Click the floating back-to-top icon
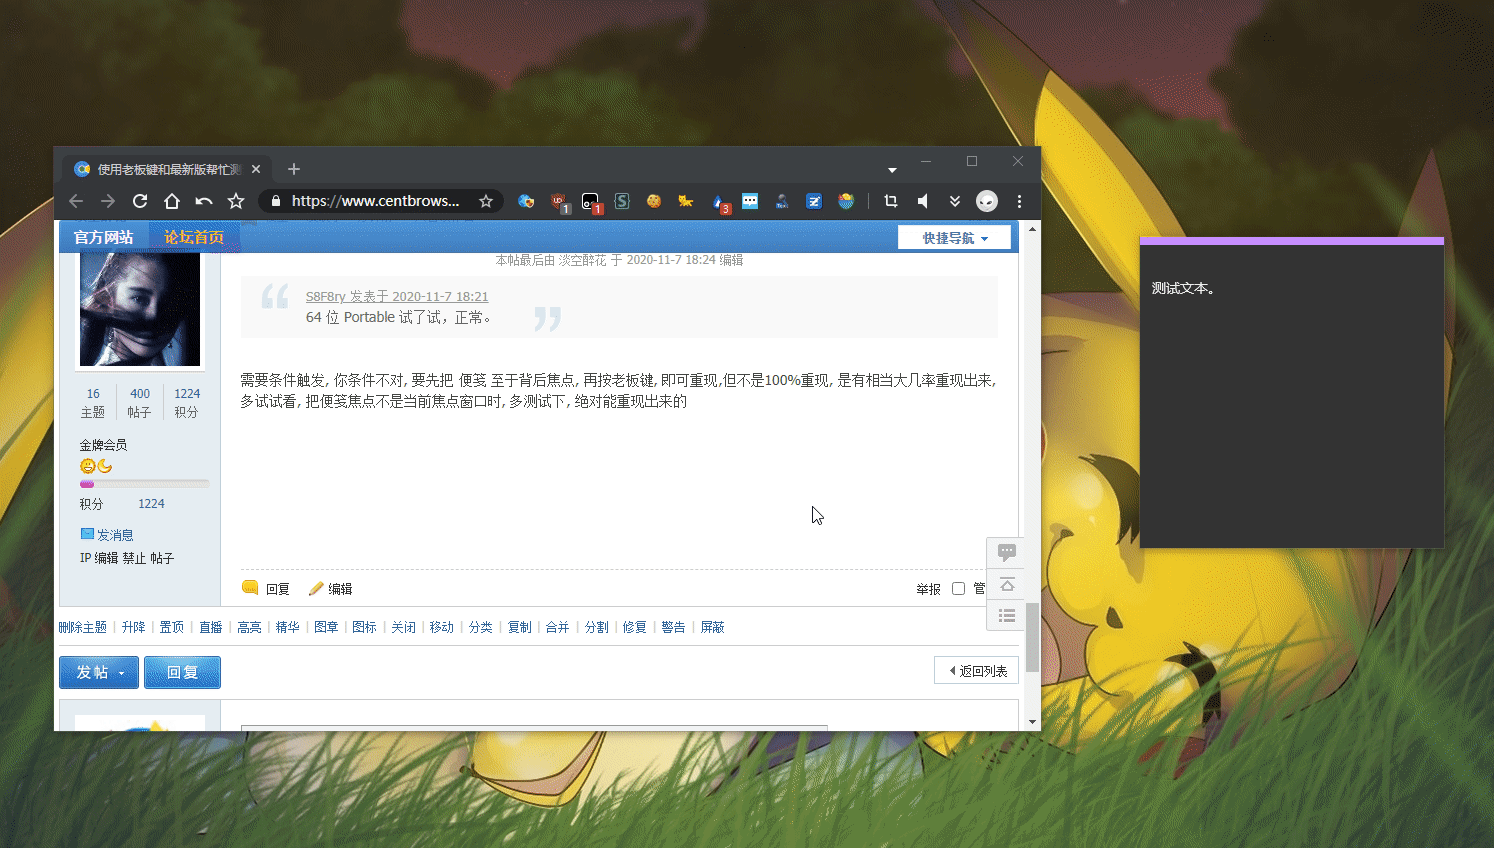 pos(1007,584)
